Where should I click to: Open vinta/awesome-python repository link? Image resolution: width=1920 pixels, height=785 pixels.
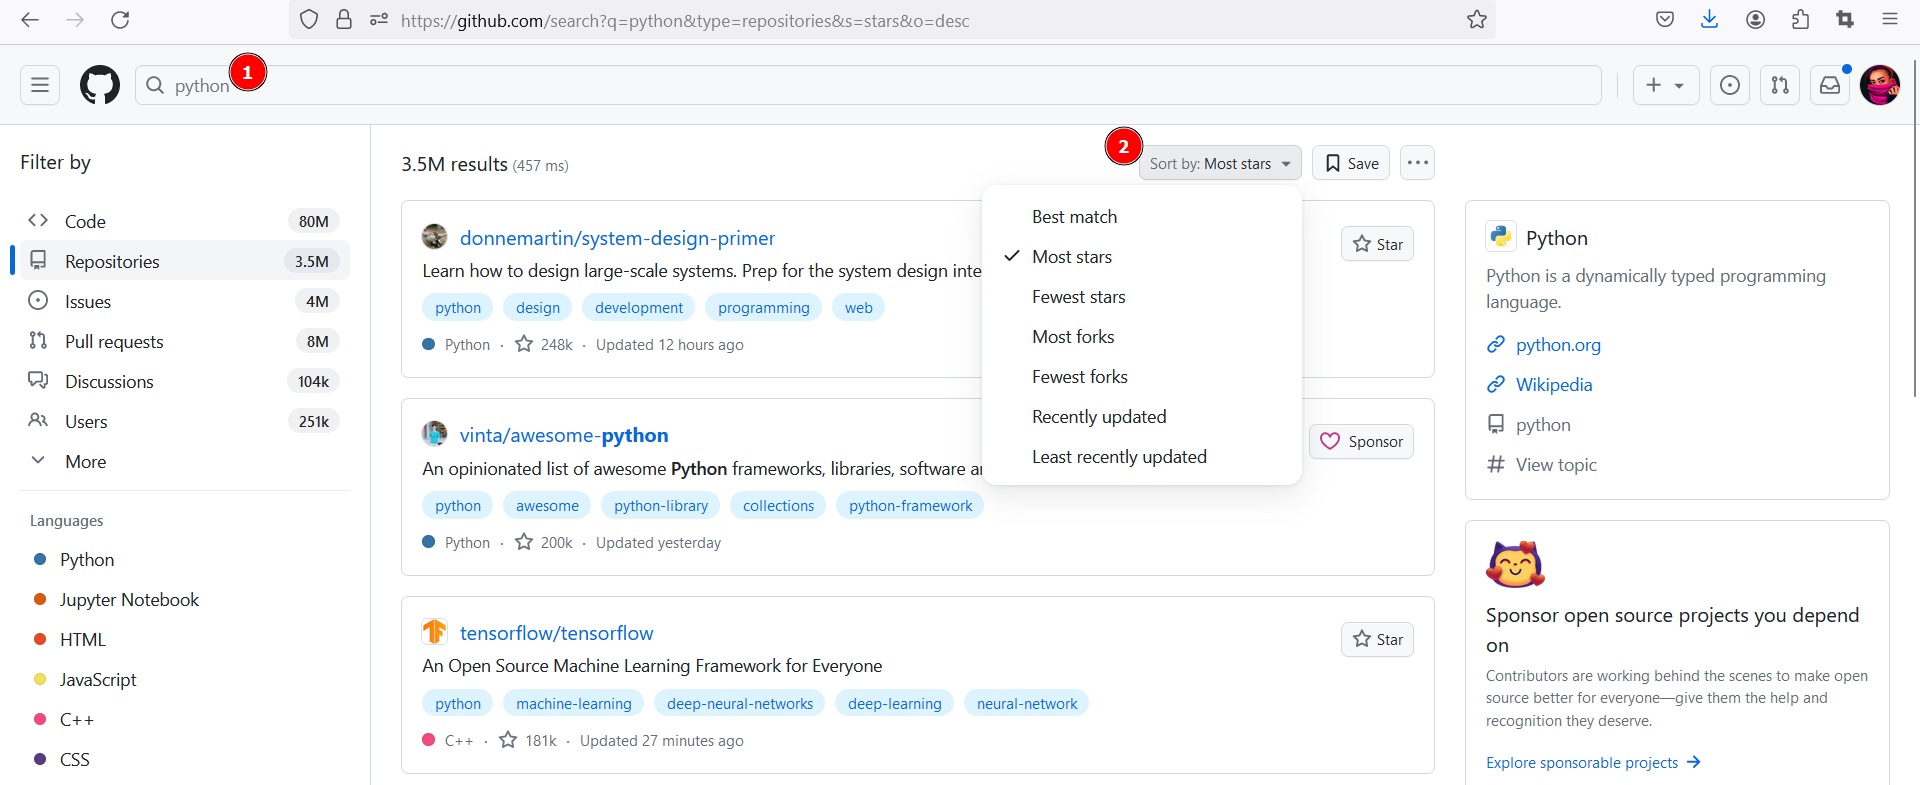pyautogui.click(x=564, y=435)
